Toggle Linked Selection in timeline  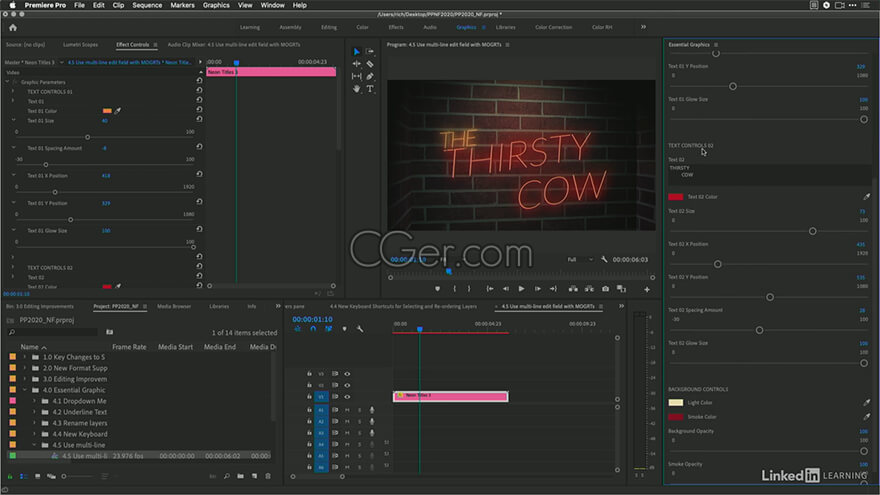[328, 329]
